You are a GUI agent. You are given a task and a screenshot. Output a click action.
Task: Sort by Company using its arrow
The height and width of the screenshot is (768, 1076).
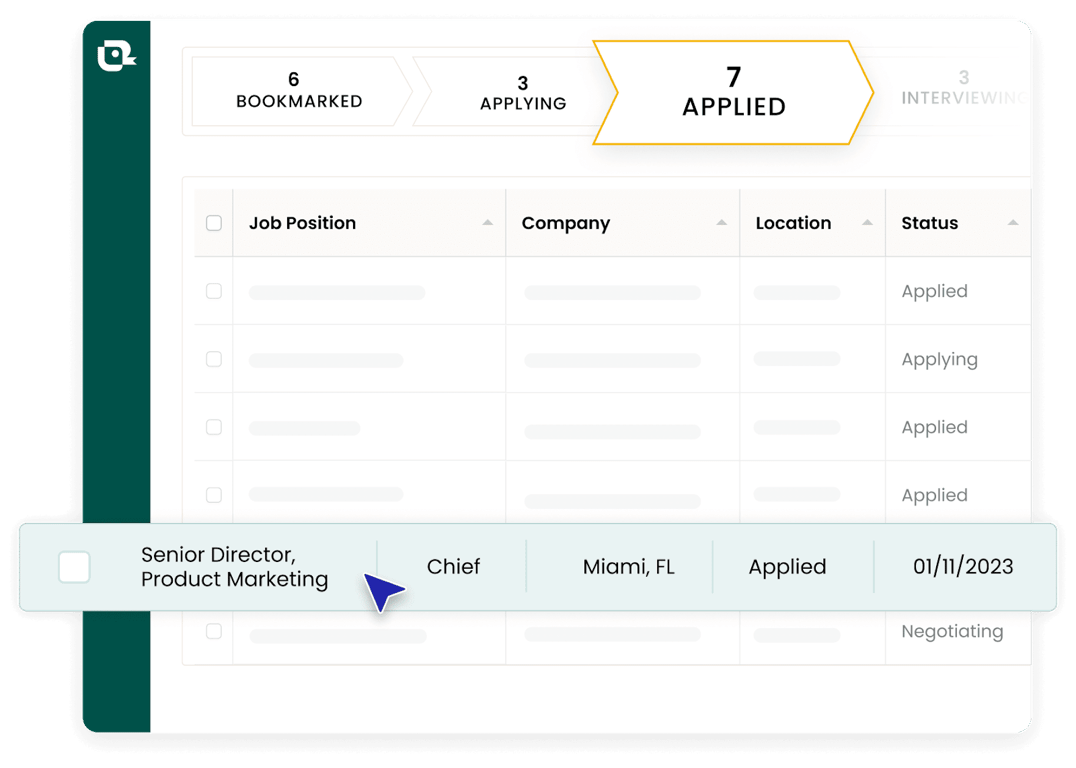[x=721, y=222]
